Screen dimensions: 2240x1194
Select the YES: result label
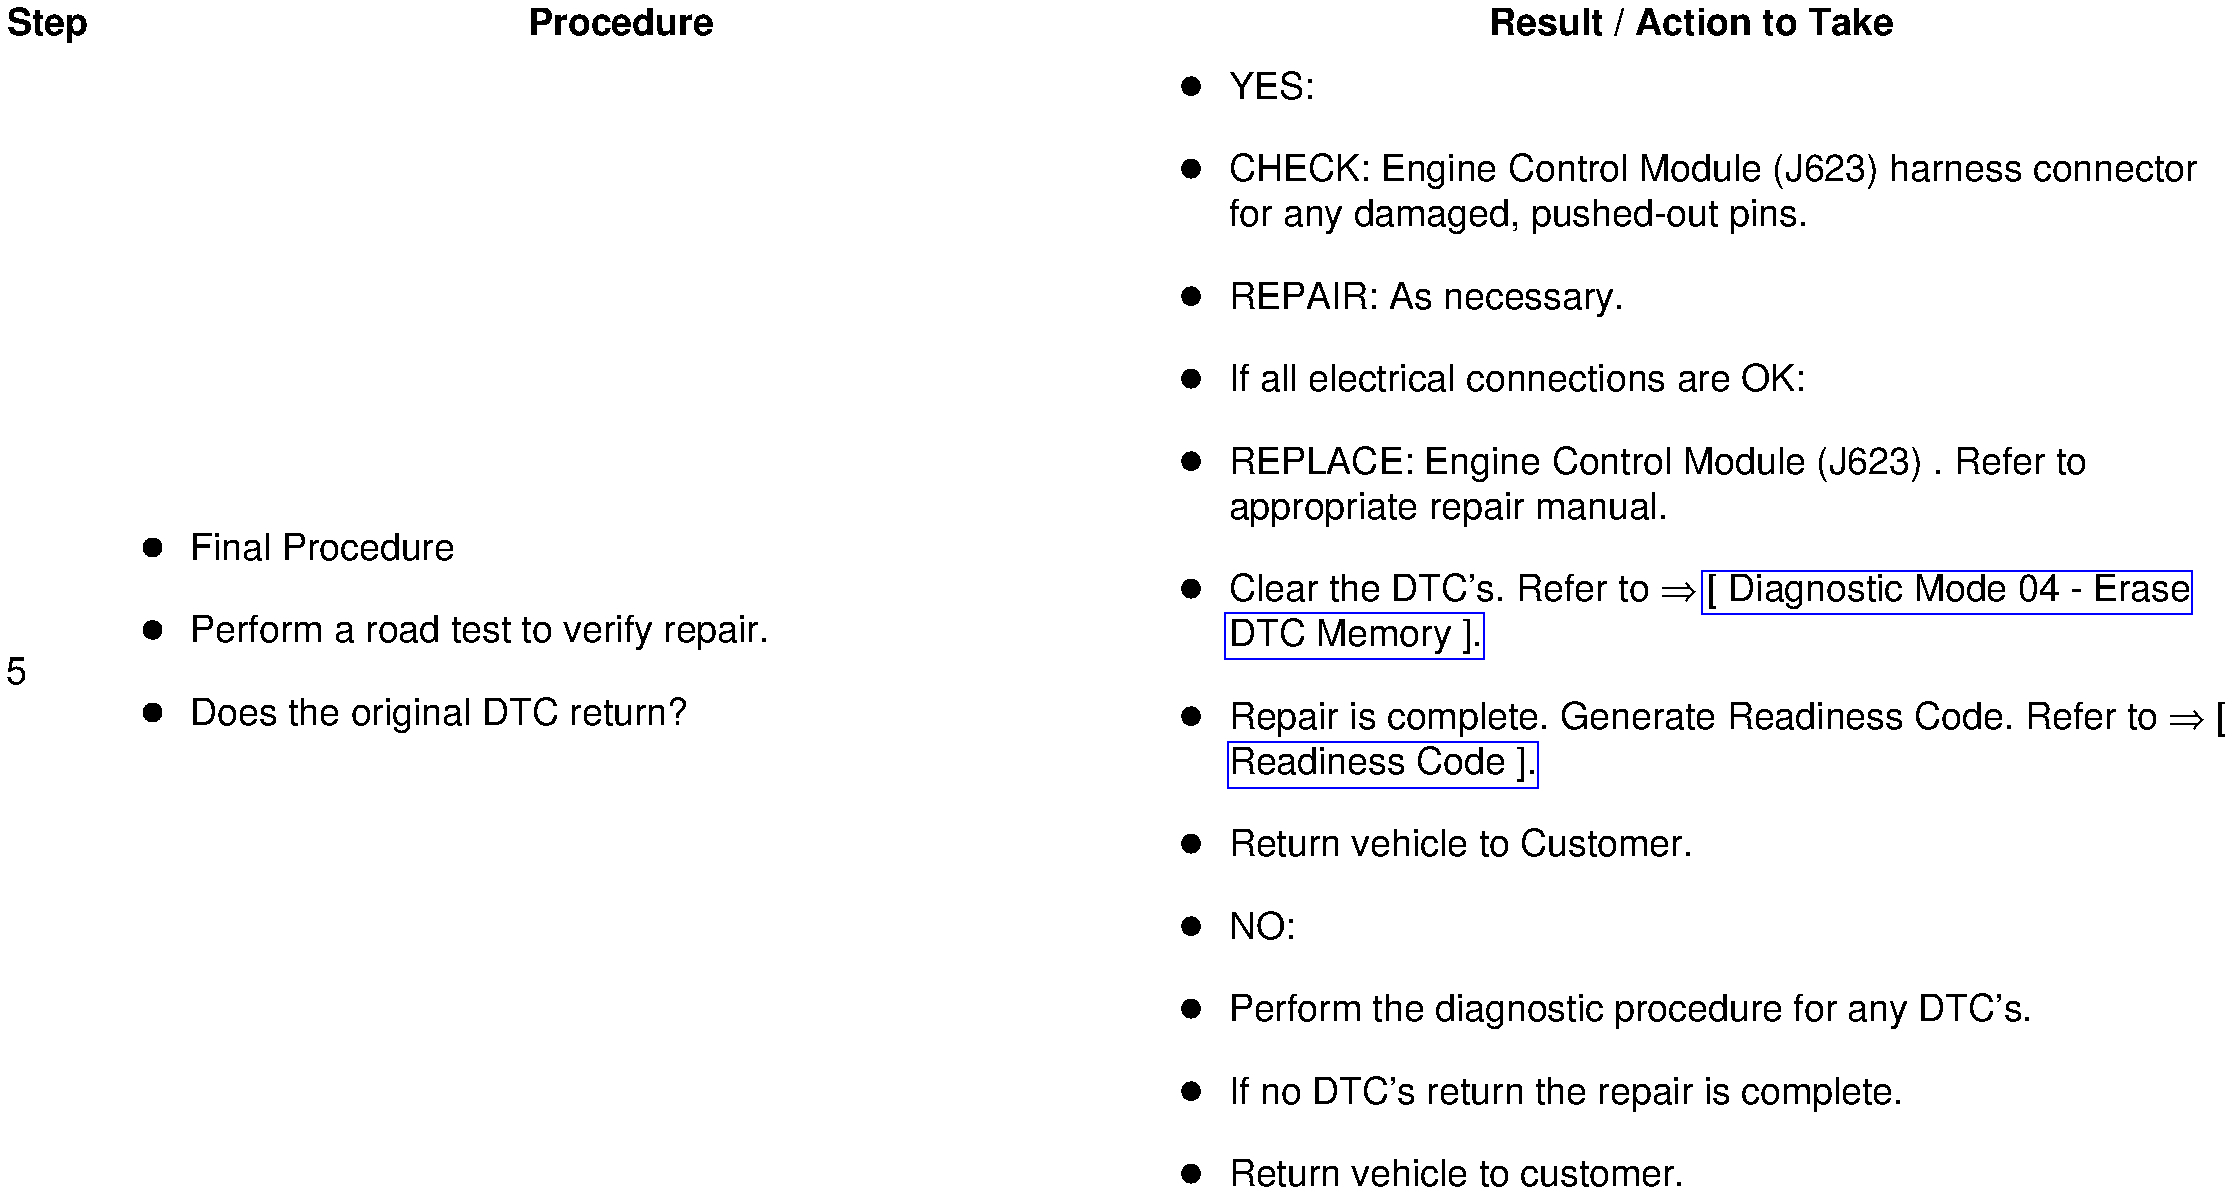tap(1271, 87)
